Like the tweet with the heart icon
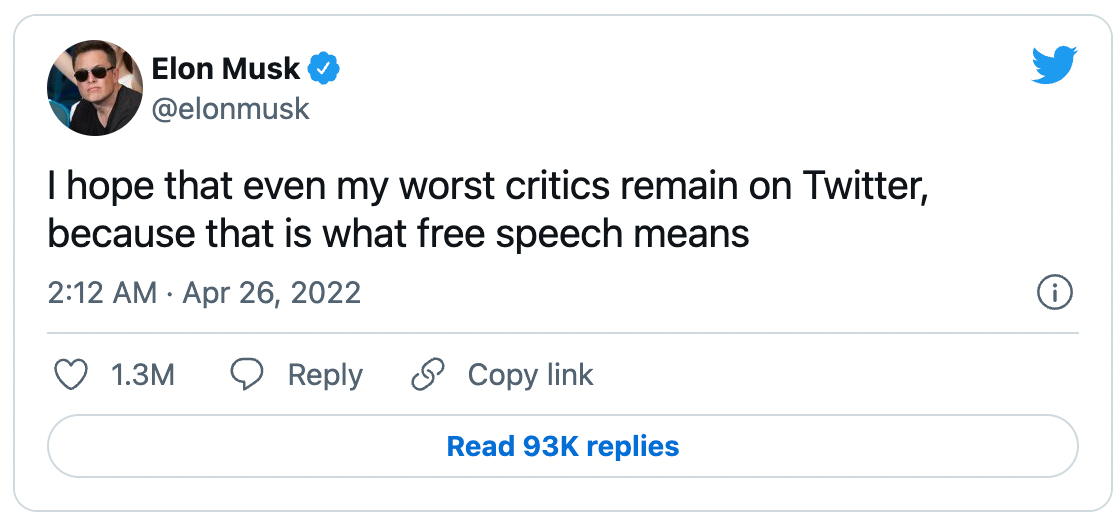Image resolution: width=1120 pixels, height=520 pixels. tap(70, 375)
